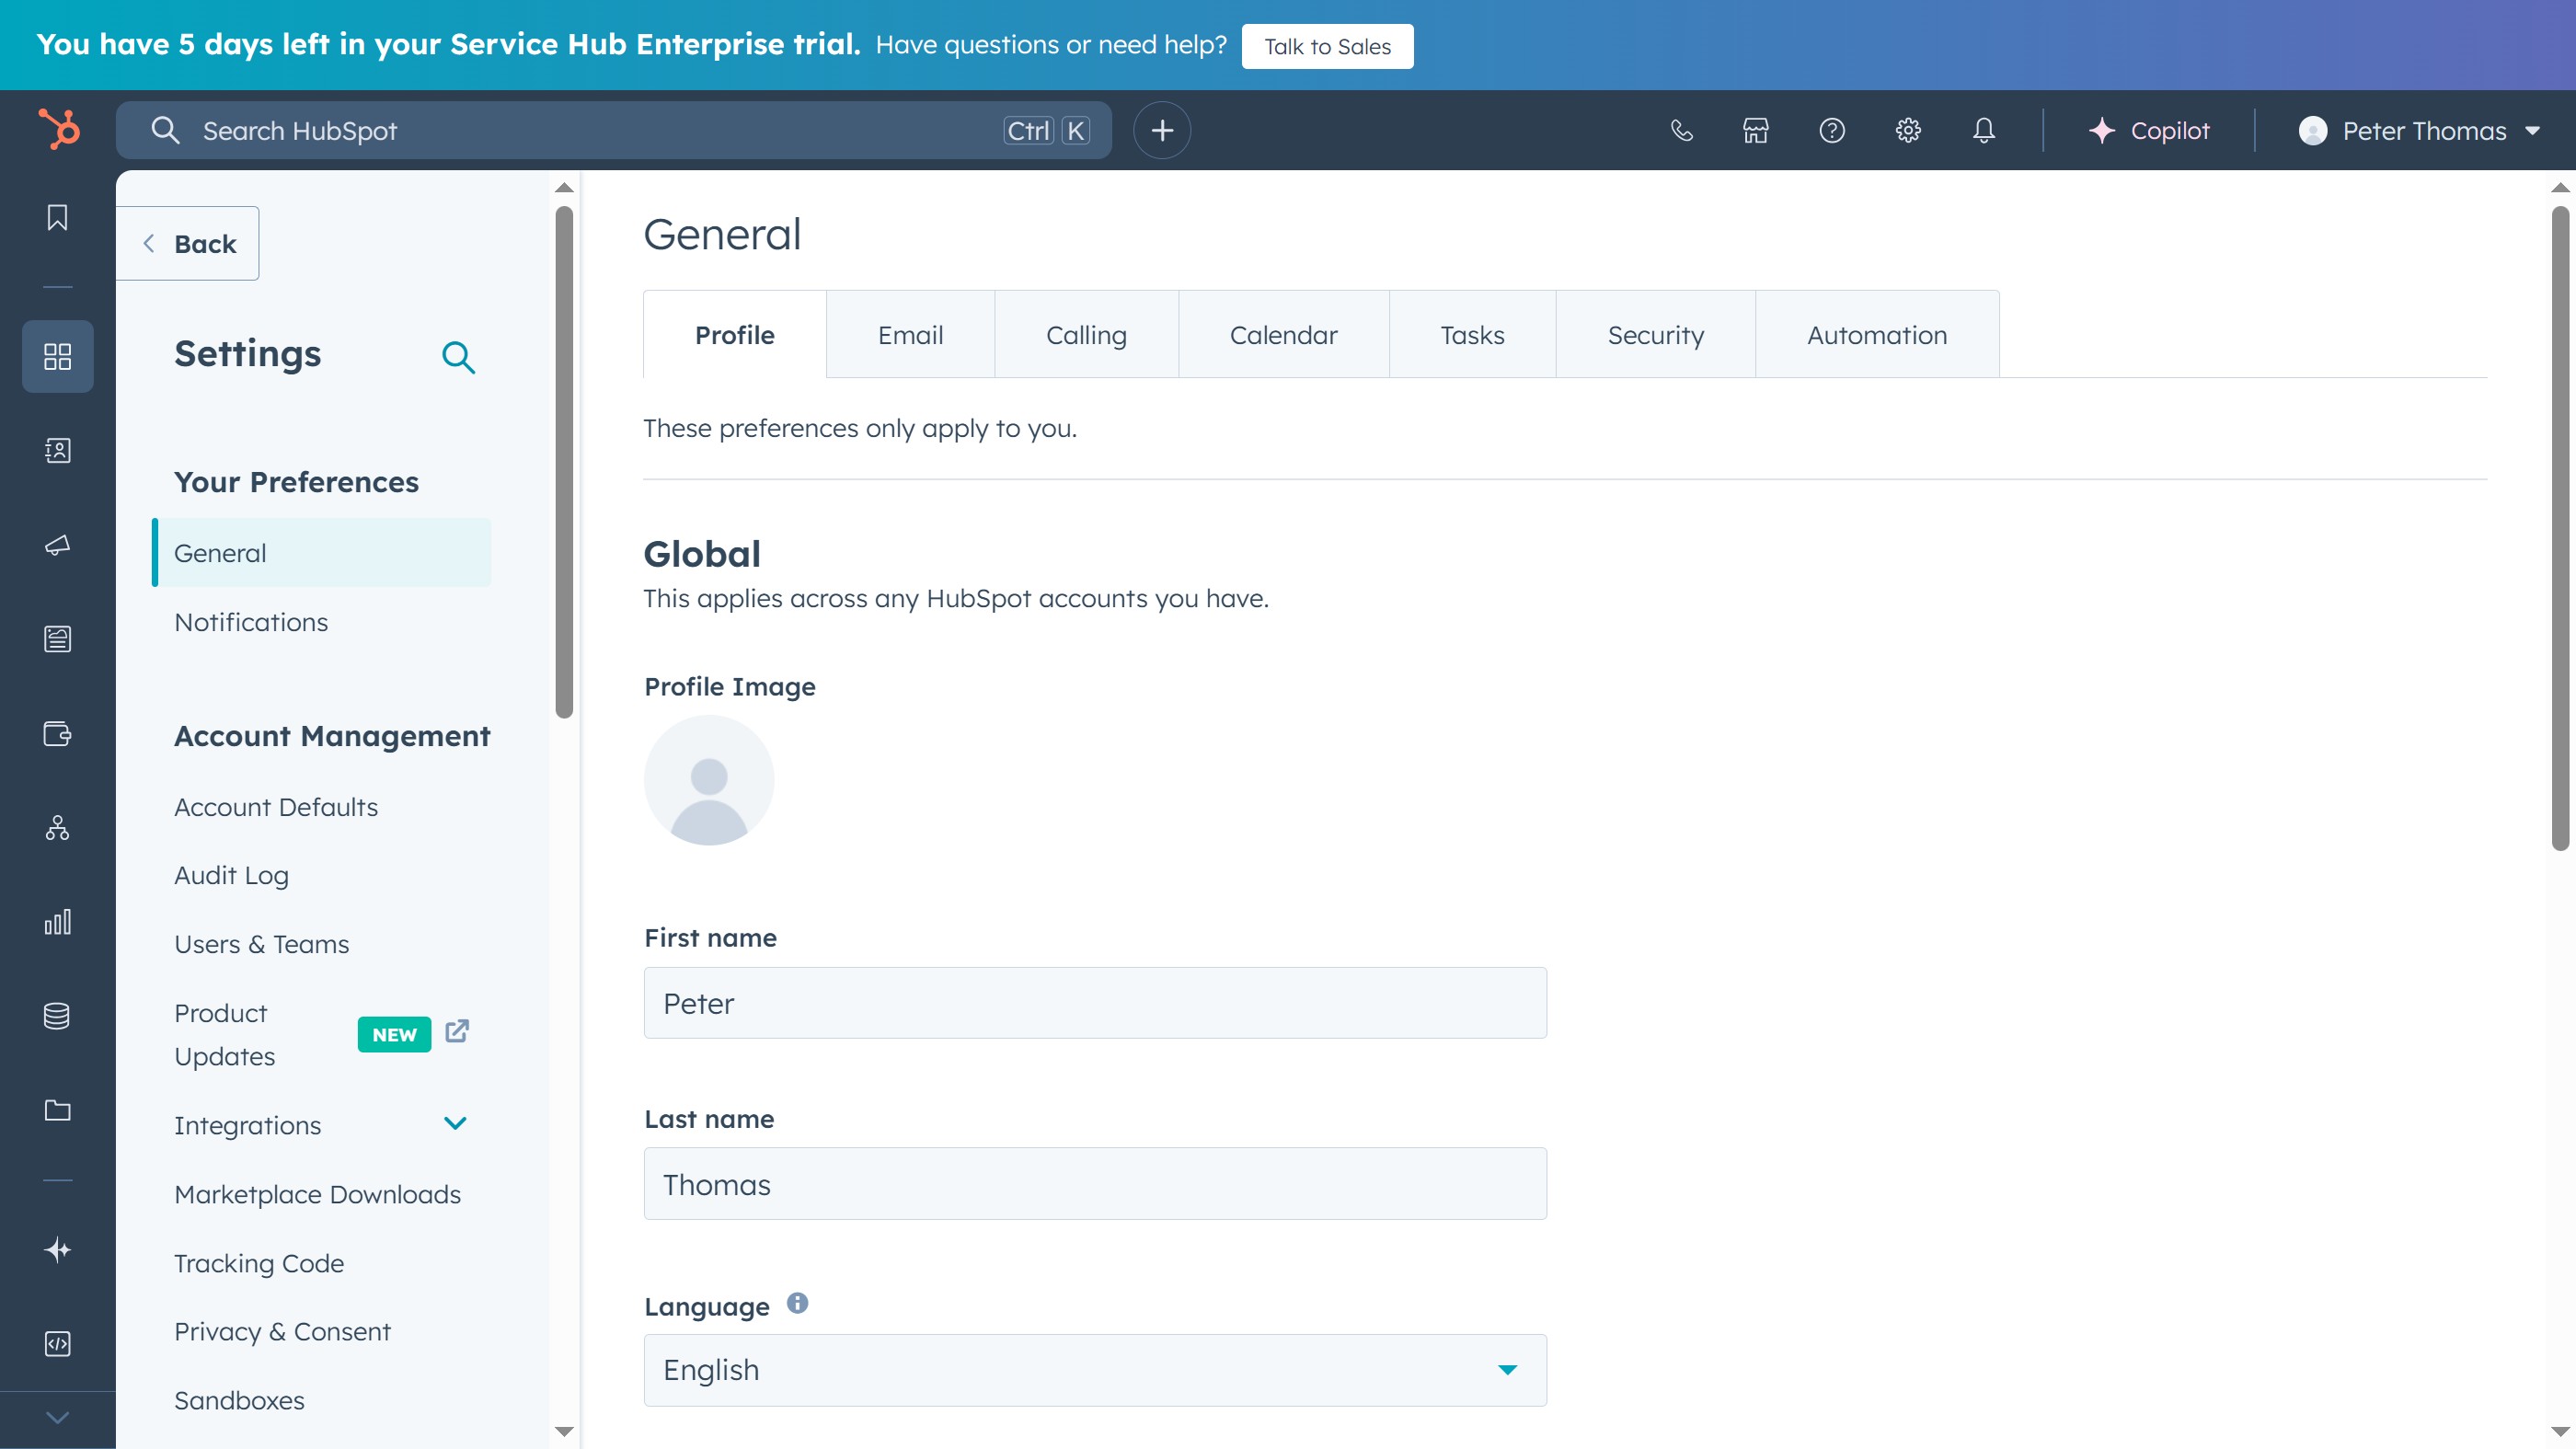
Task: Open the CRM contacts icon in the sidebar
Action: pyautogui.click(x=57, y=451)
